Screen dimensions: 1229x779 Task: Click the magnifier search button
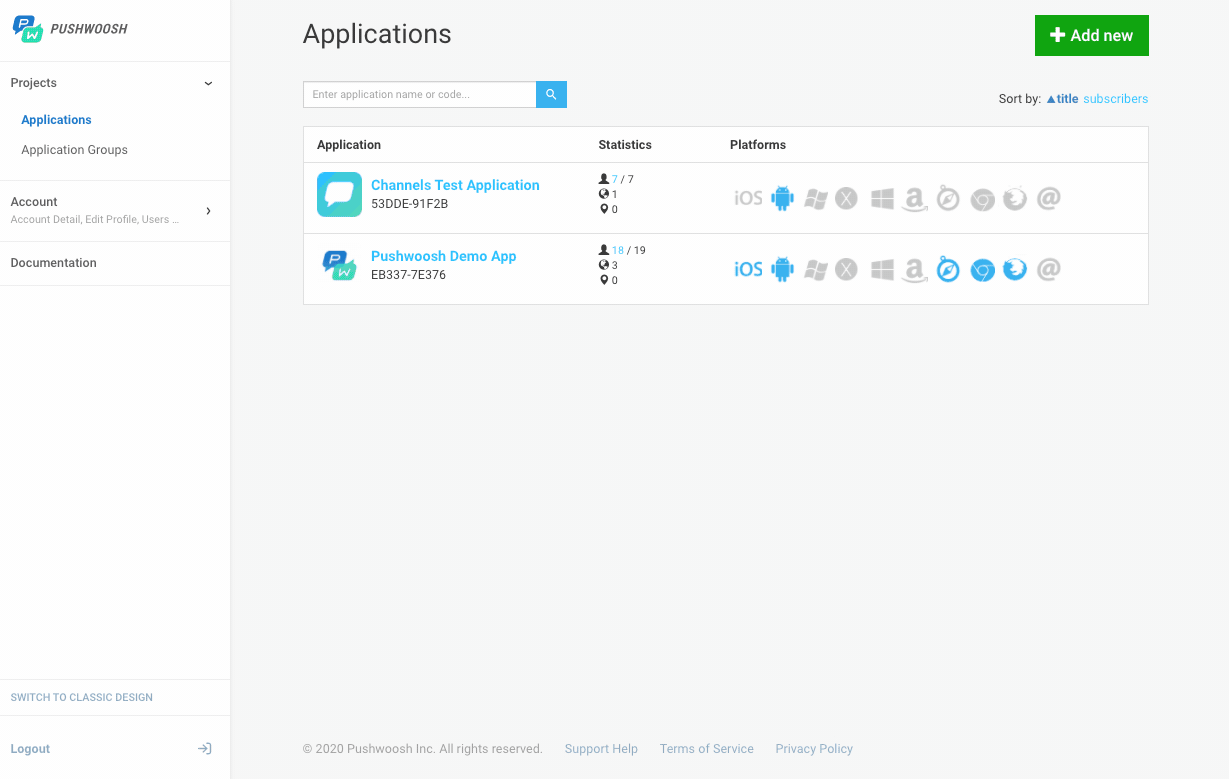(x=551, y=95)
